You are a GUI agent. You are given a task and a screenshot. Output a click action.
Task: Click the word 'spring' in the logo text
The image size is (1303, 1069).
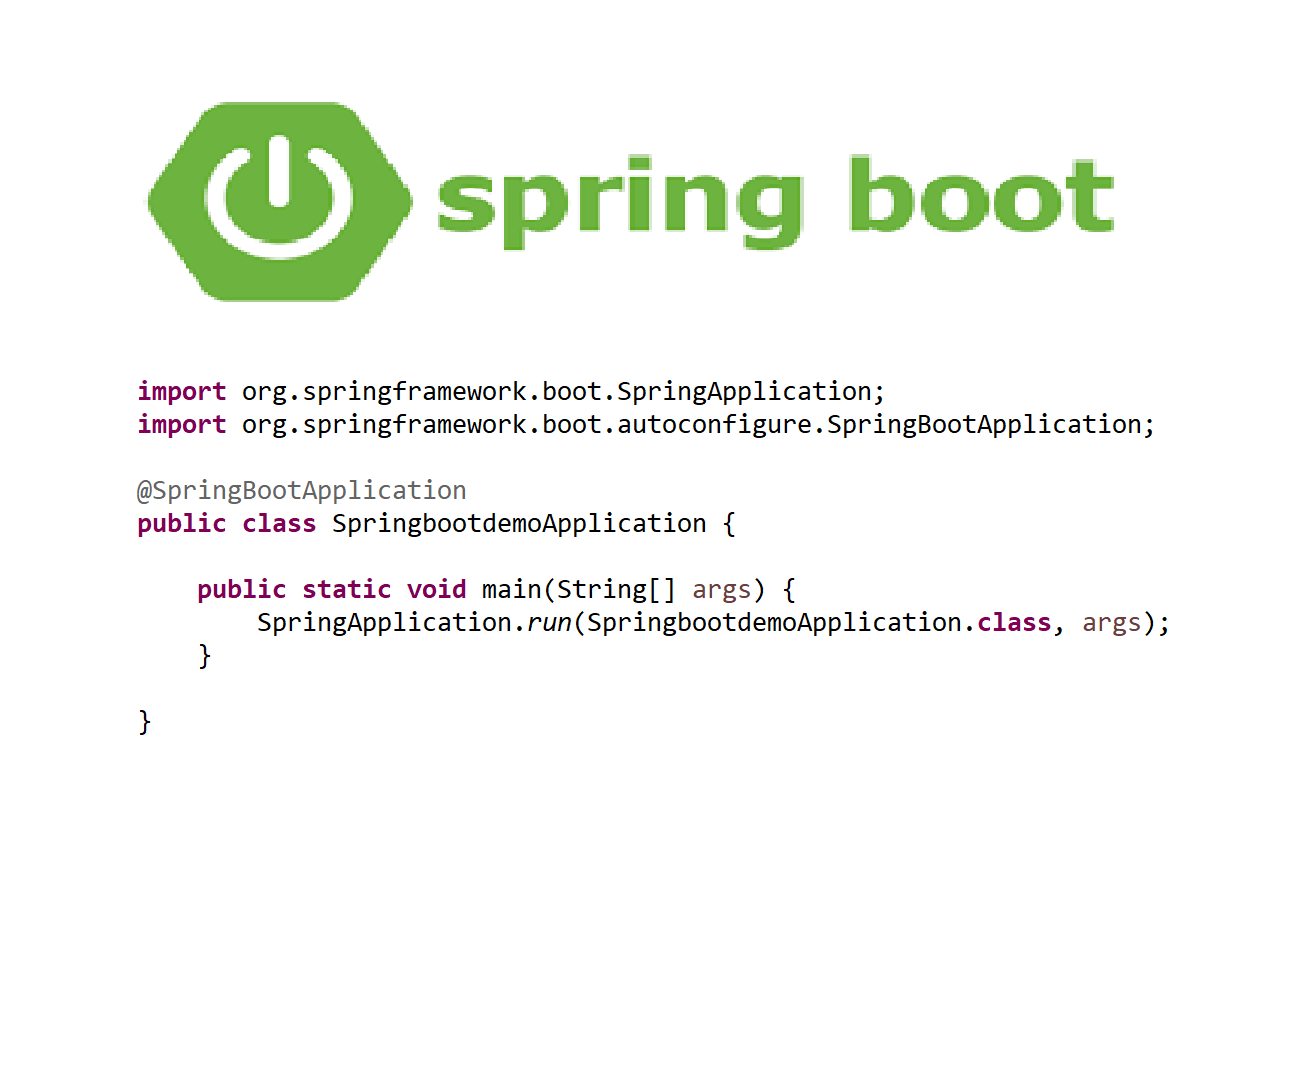click(619, 201)
